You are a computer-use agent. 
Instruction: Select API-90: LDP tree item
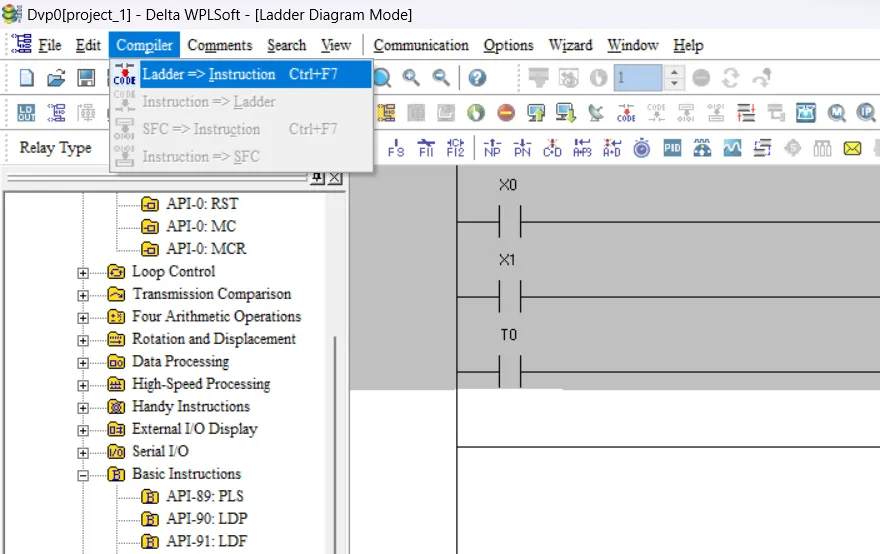tap(207, 519)
